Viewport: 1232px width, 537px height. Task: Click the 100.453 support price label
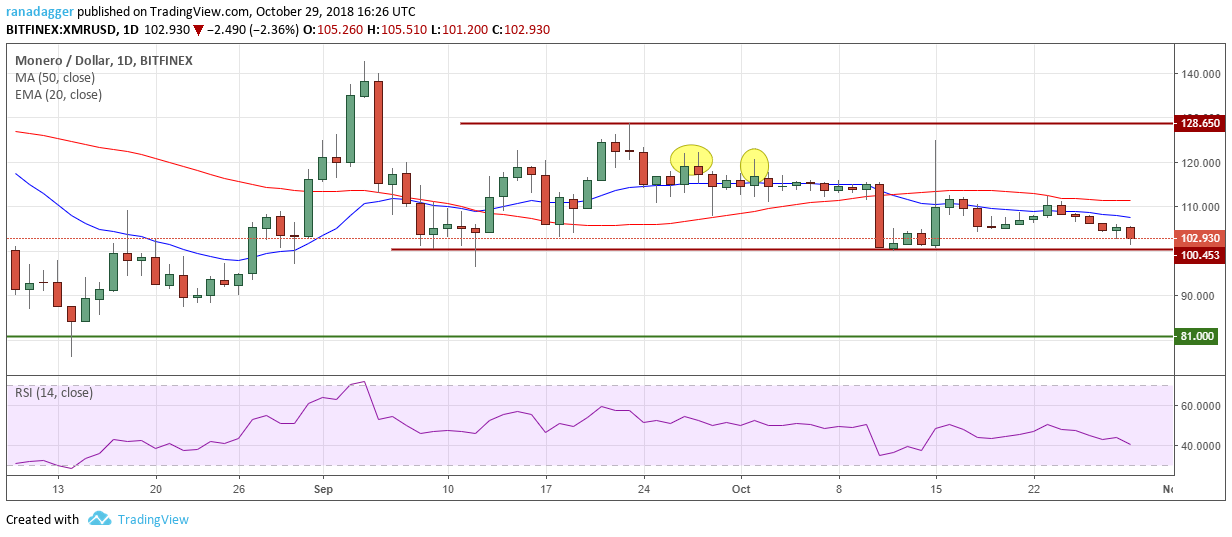pos(1200,256)
